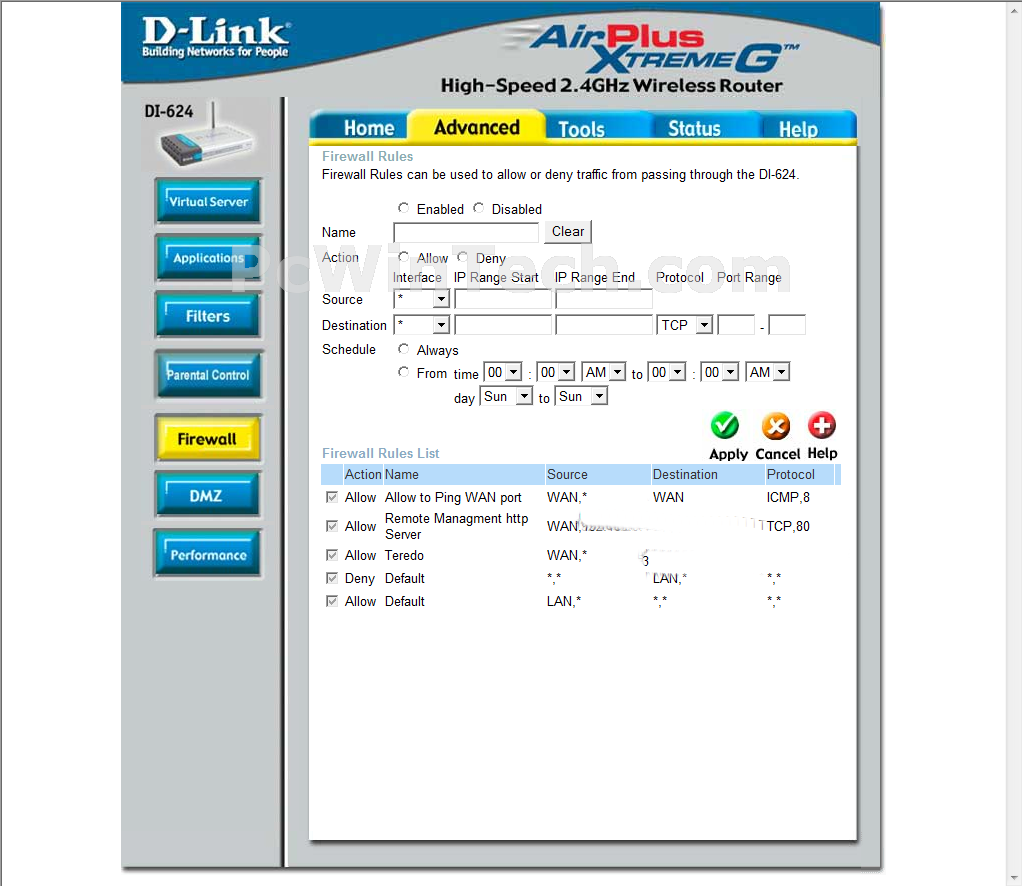Click the Clear button
This screenshot has width=1022, height=886.
568,231
